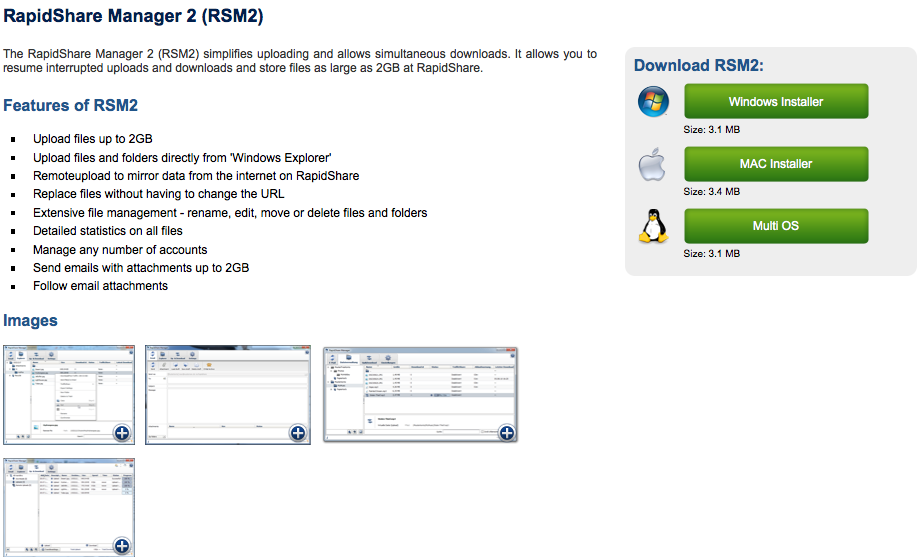This screenshot has height=557, width=921.
Task: Click 'Replace files without having to change the URL'
Action: point(159,194)
